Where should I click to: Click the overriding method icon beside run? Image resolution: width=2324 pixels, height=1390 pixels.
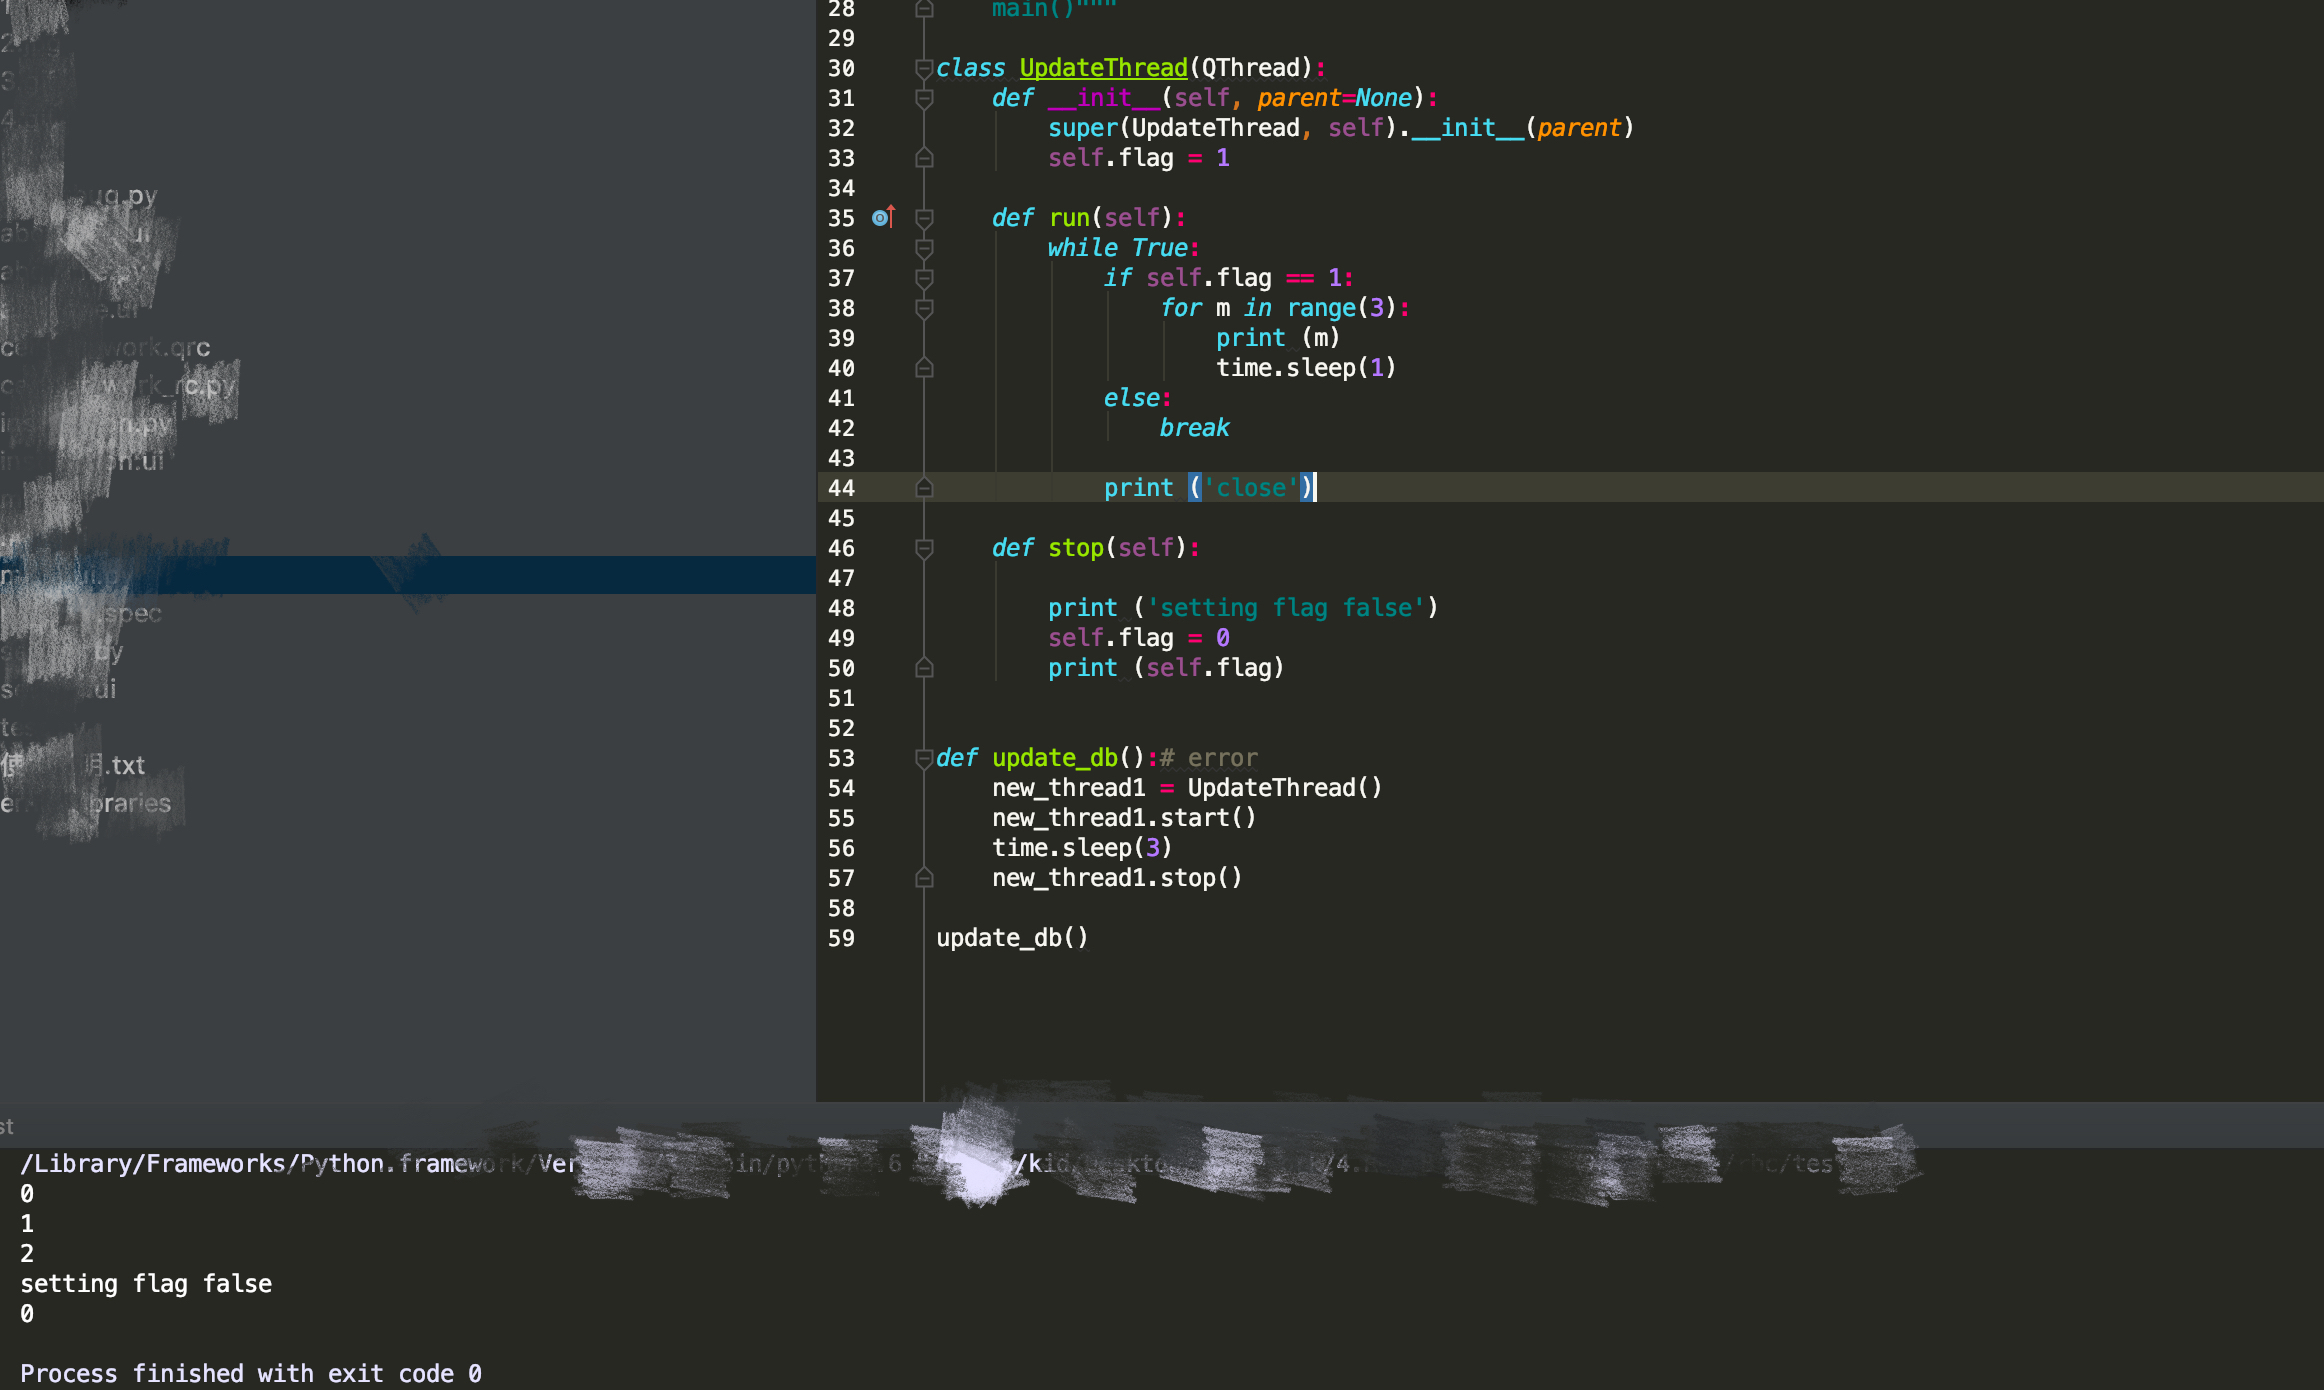pyautogui.click(x=883, y=217)
